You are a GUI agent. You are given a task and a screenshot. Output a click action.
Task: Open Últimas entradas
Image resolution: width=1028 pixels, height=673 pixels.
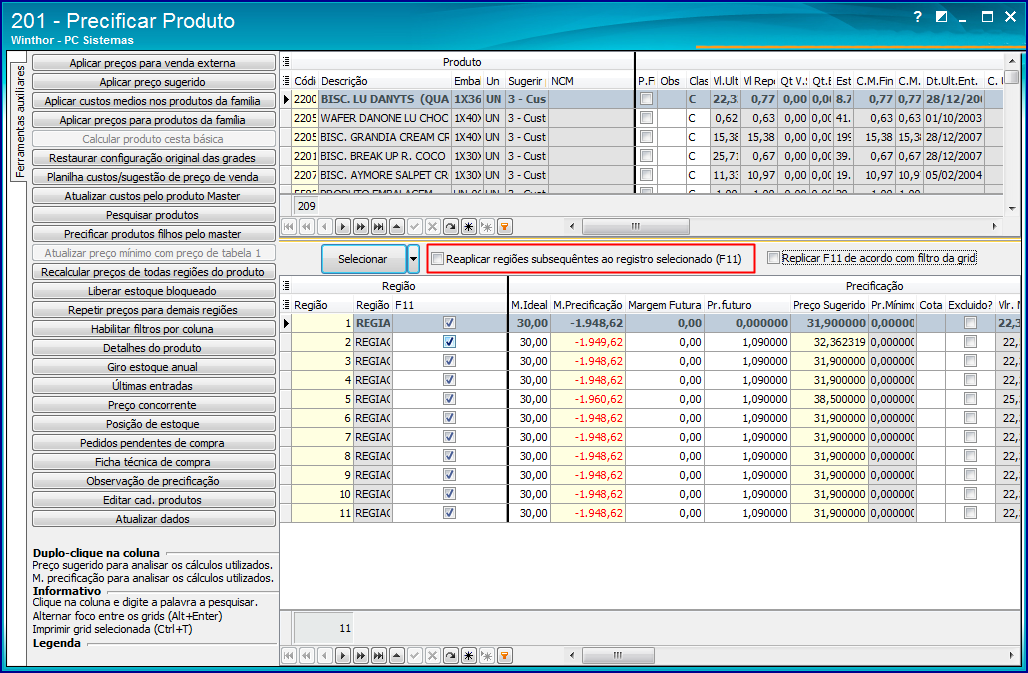click(x=153, y=386)
